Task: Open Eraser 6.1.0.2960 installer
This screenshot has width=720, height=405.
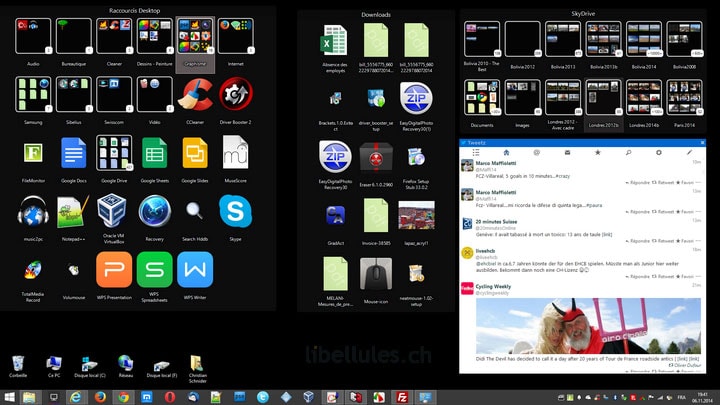Action: coord(376,158)
